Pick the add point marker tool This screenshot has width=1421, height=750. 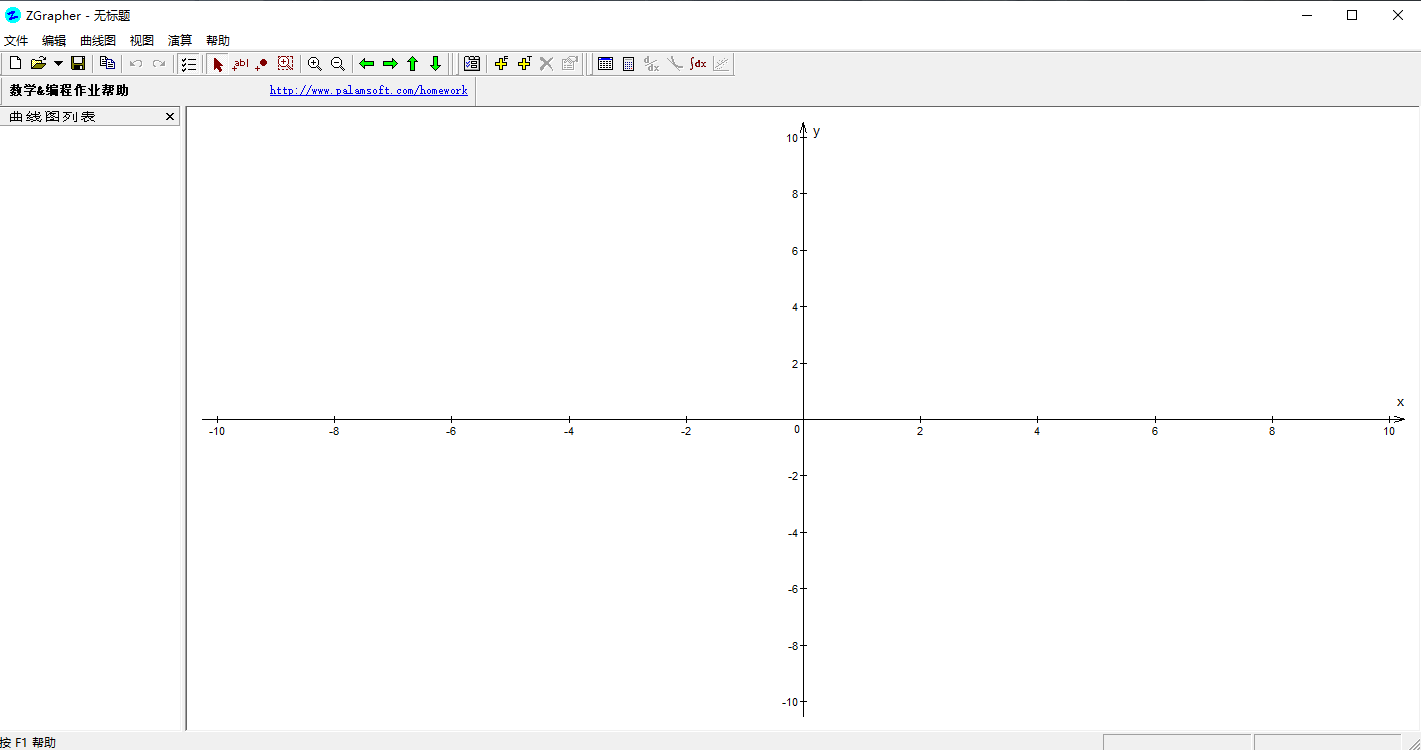[262, 64]
